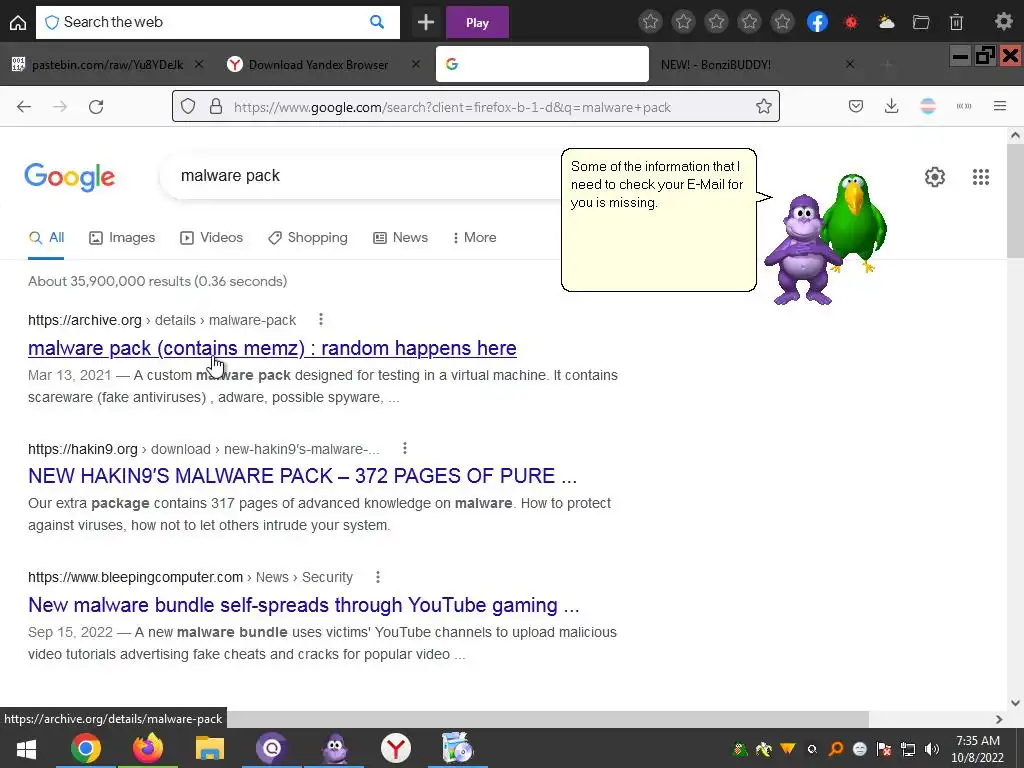Viewport: 1024px width, 768px height.
Task: Open options for the bleepingcomputer.com result
Action: coord(377,577)
